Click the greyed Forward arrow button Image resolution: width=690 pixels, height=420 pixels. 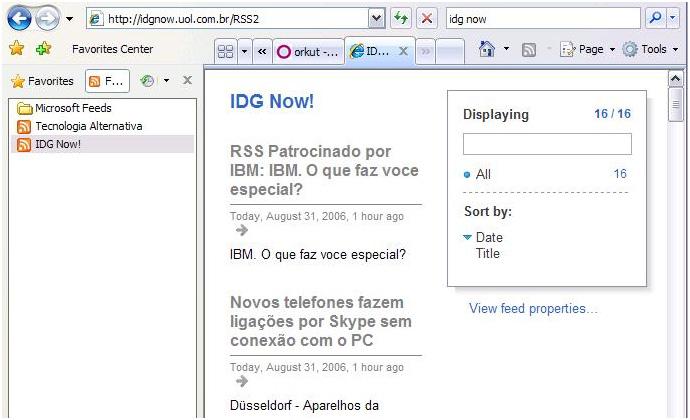(x=47, y=19)
